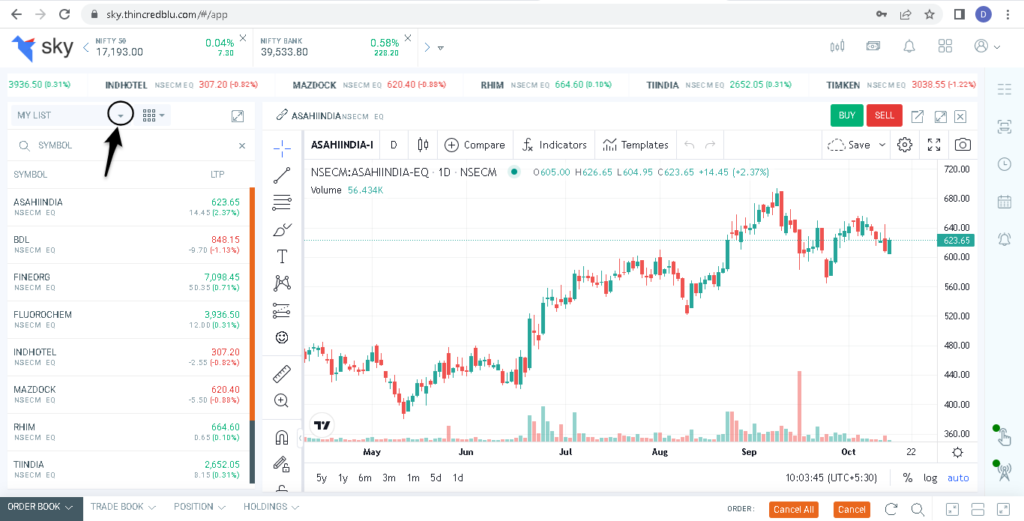
Task: Select the trend line drawing tool
Action: 282,175
